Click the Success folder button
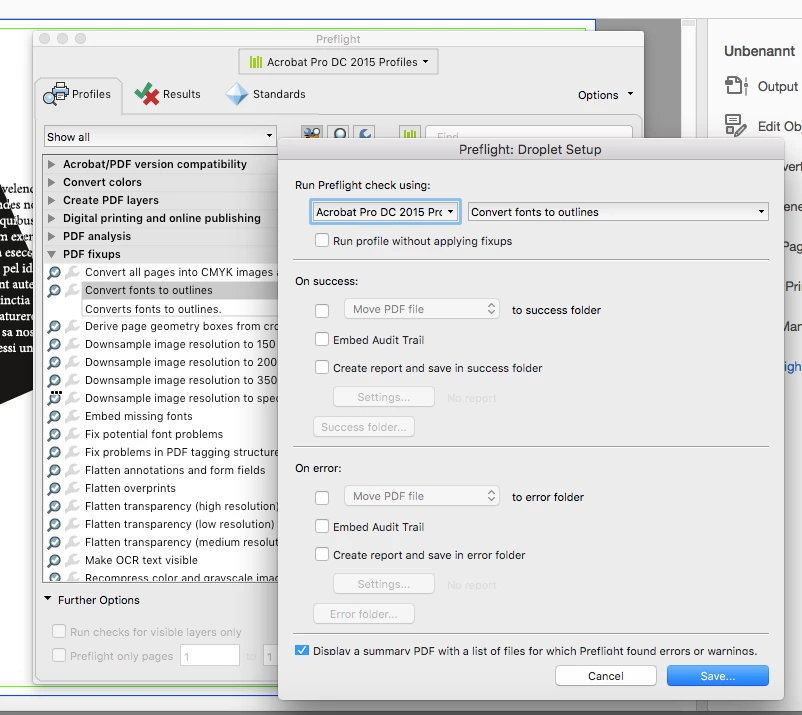The height and width of the screenshot is (715, 802). pos(364,427)
